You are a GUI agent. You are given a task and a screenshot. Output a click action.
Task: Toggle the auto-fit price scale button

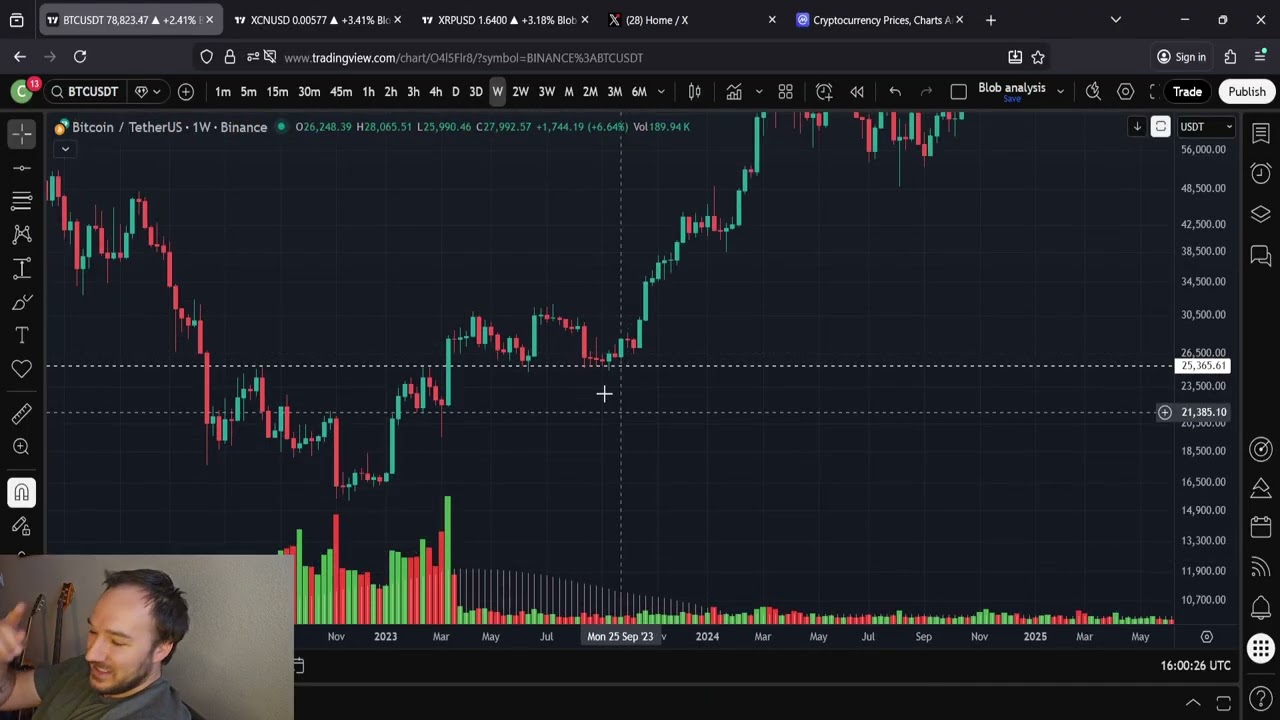coord(1160,127)
